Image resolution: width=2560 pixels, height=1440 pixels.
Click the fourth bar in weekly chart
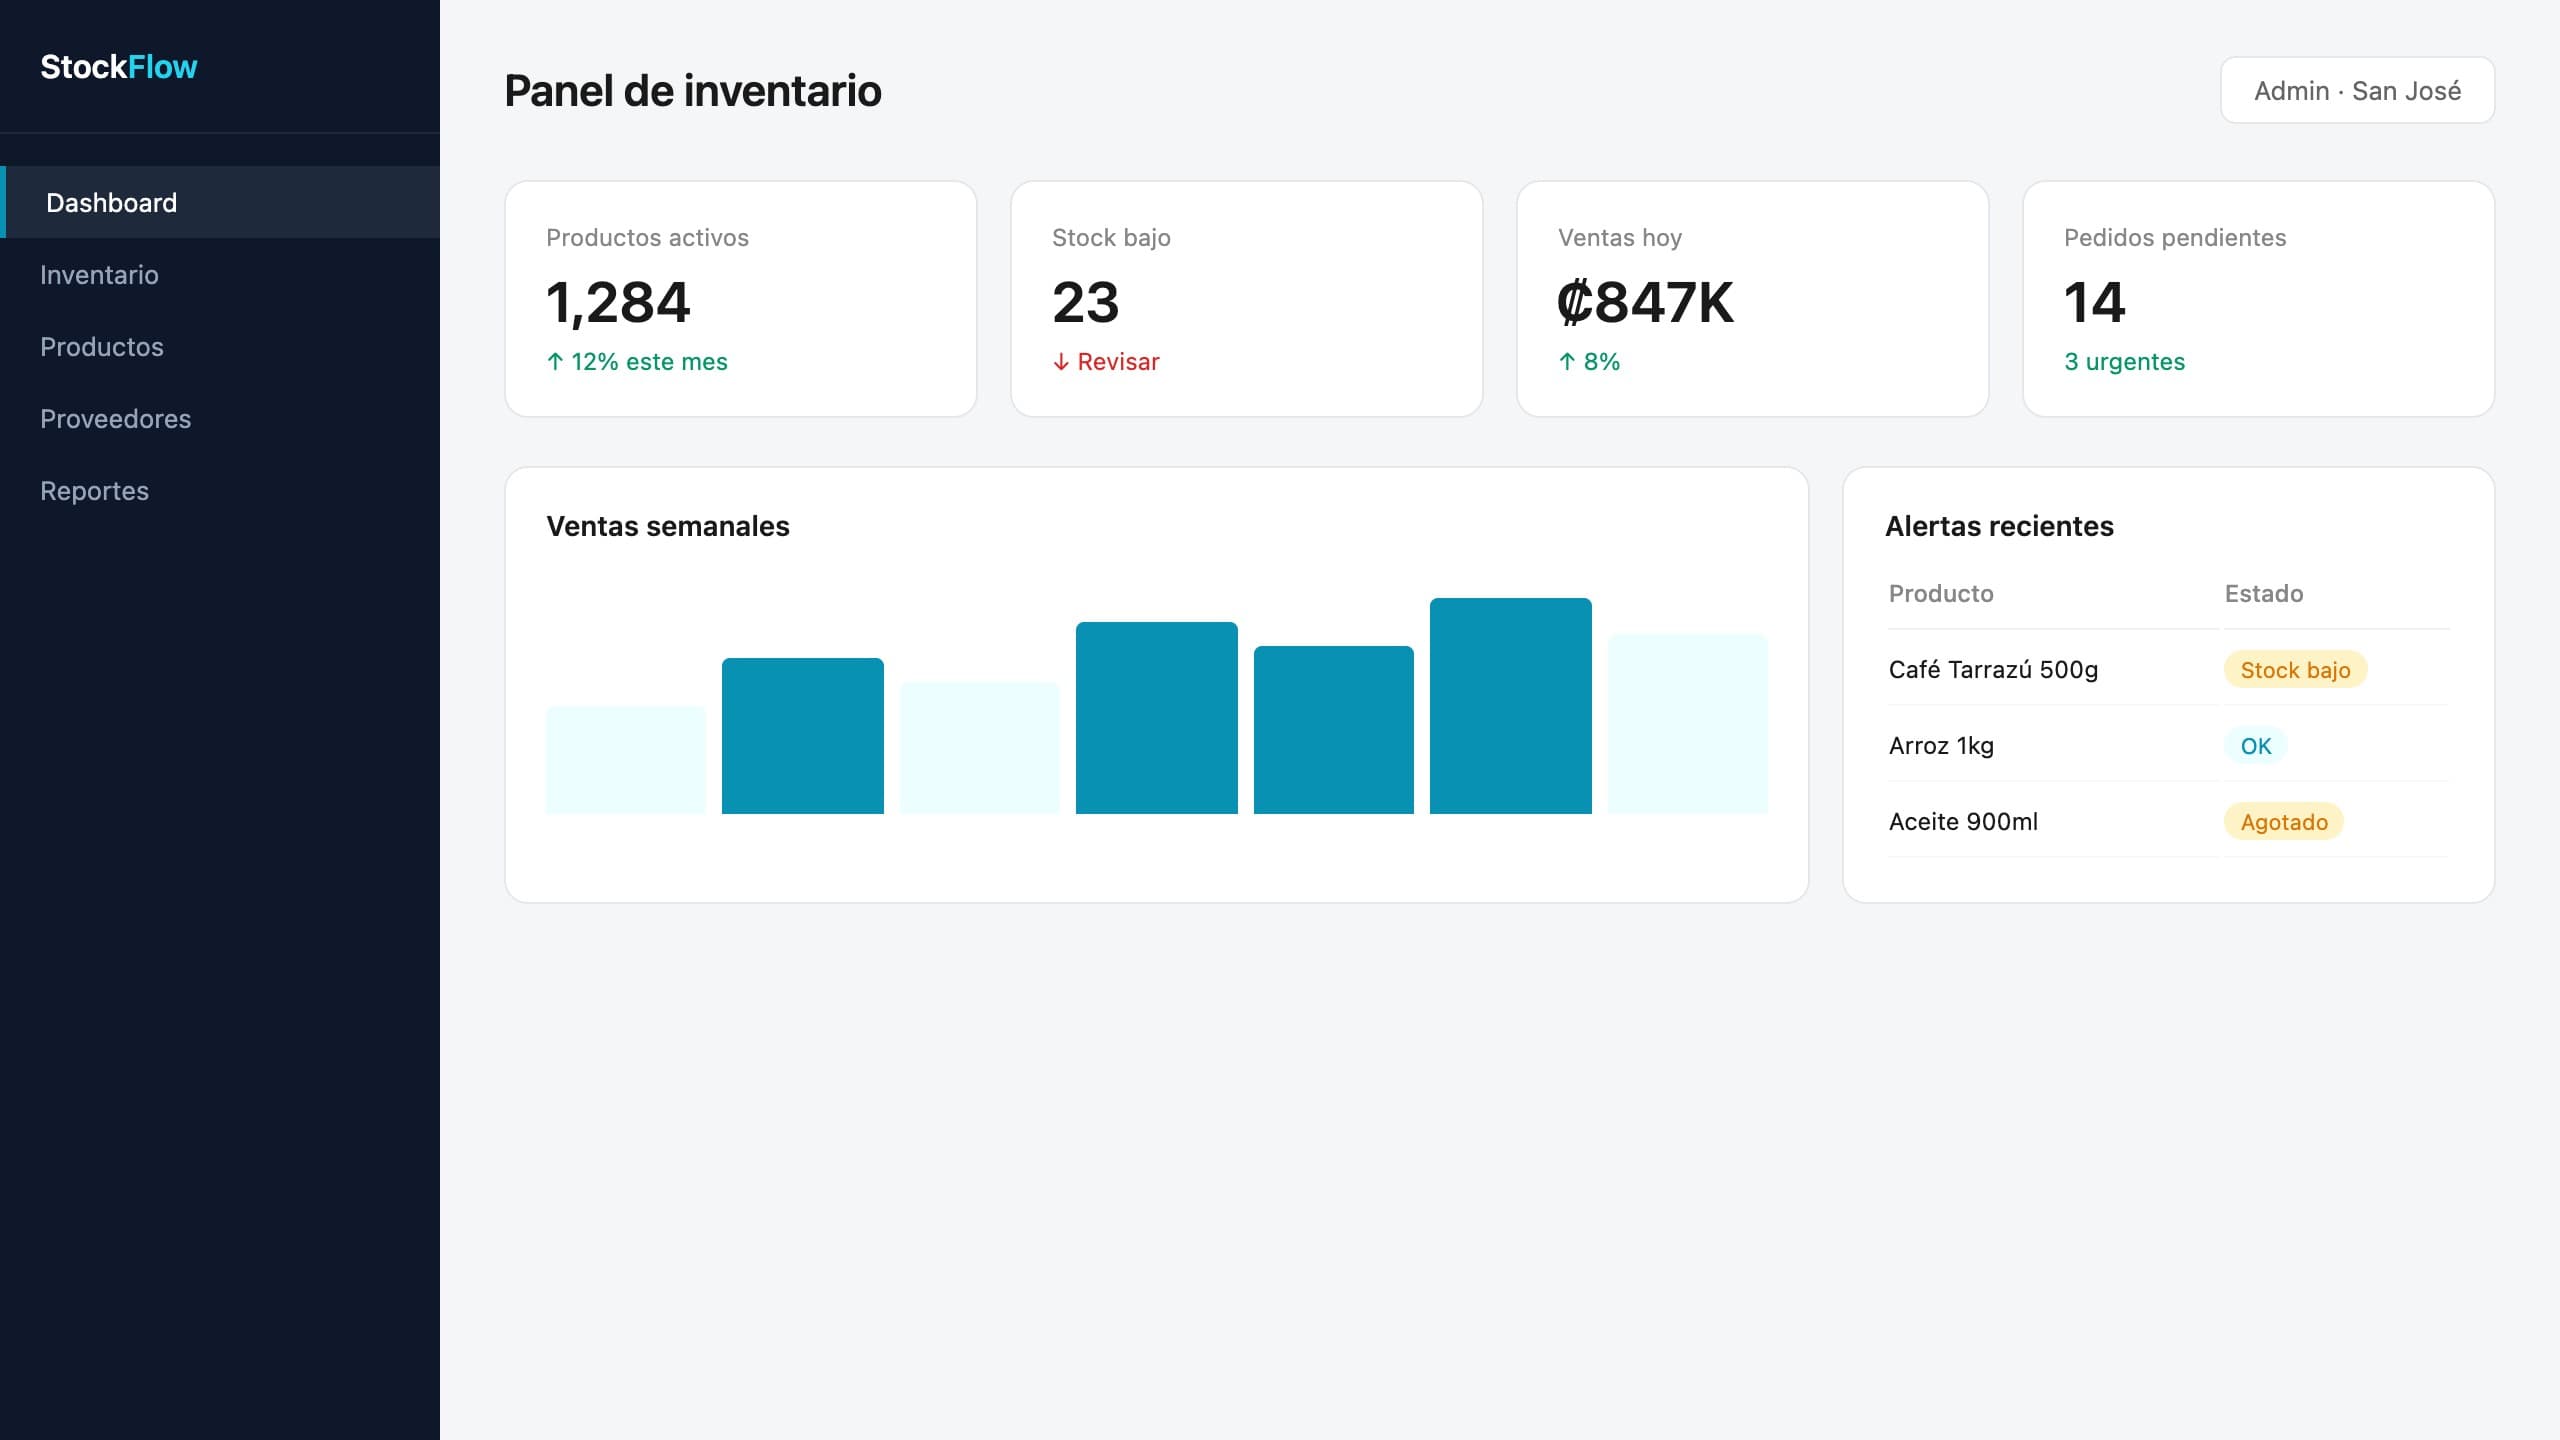(x=1157, y=718)
